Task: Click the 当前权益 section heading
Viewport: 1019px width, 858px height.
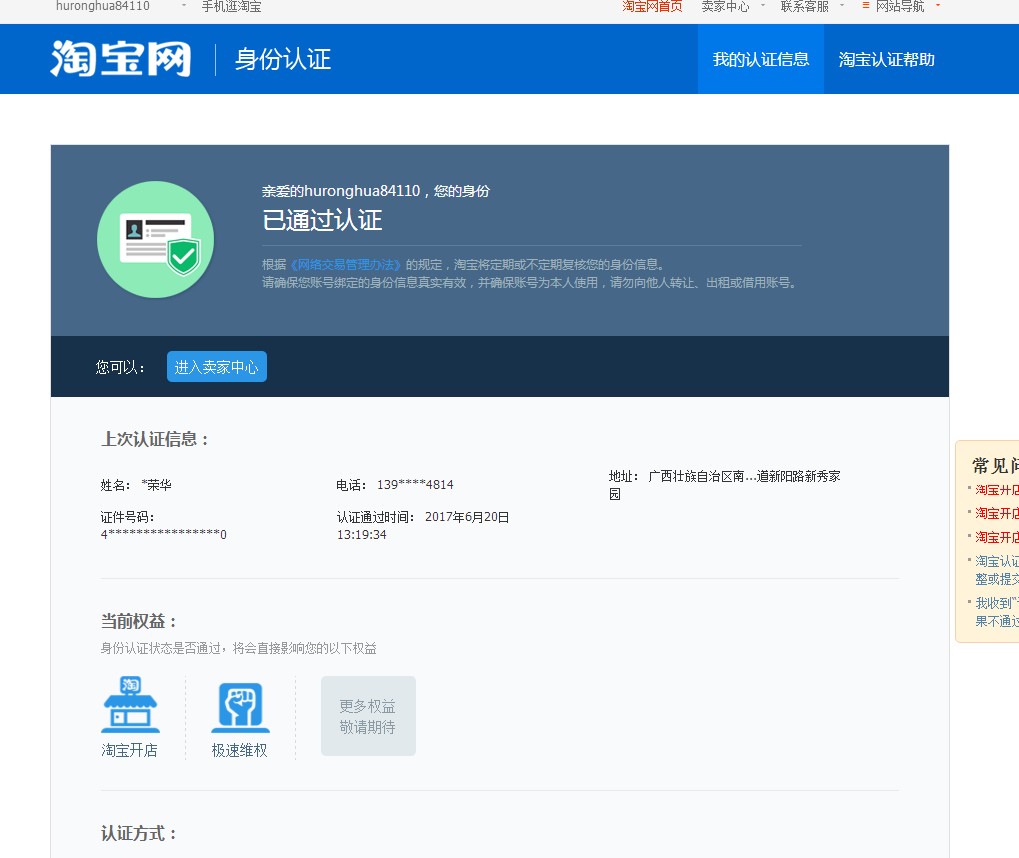Action: [139, 621]
